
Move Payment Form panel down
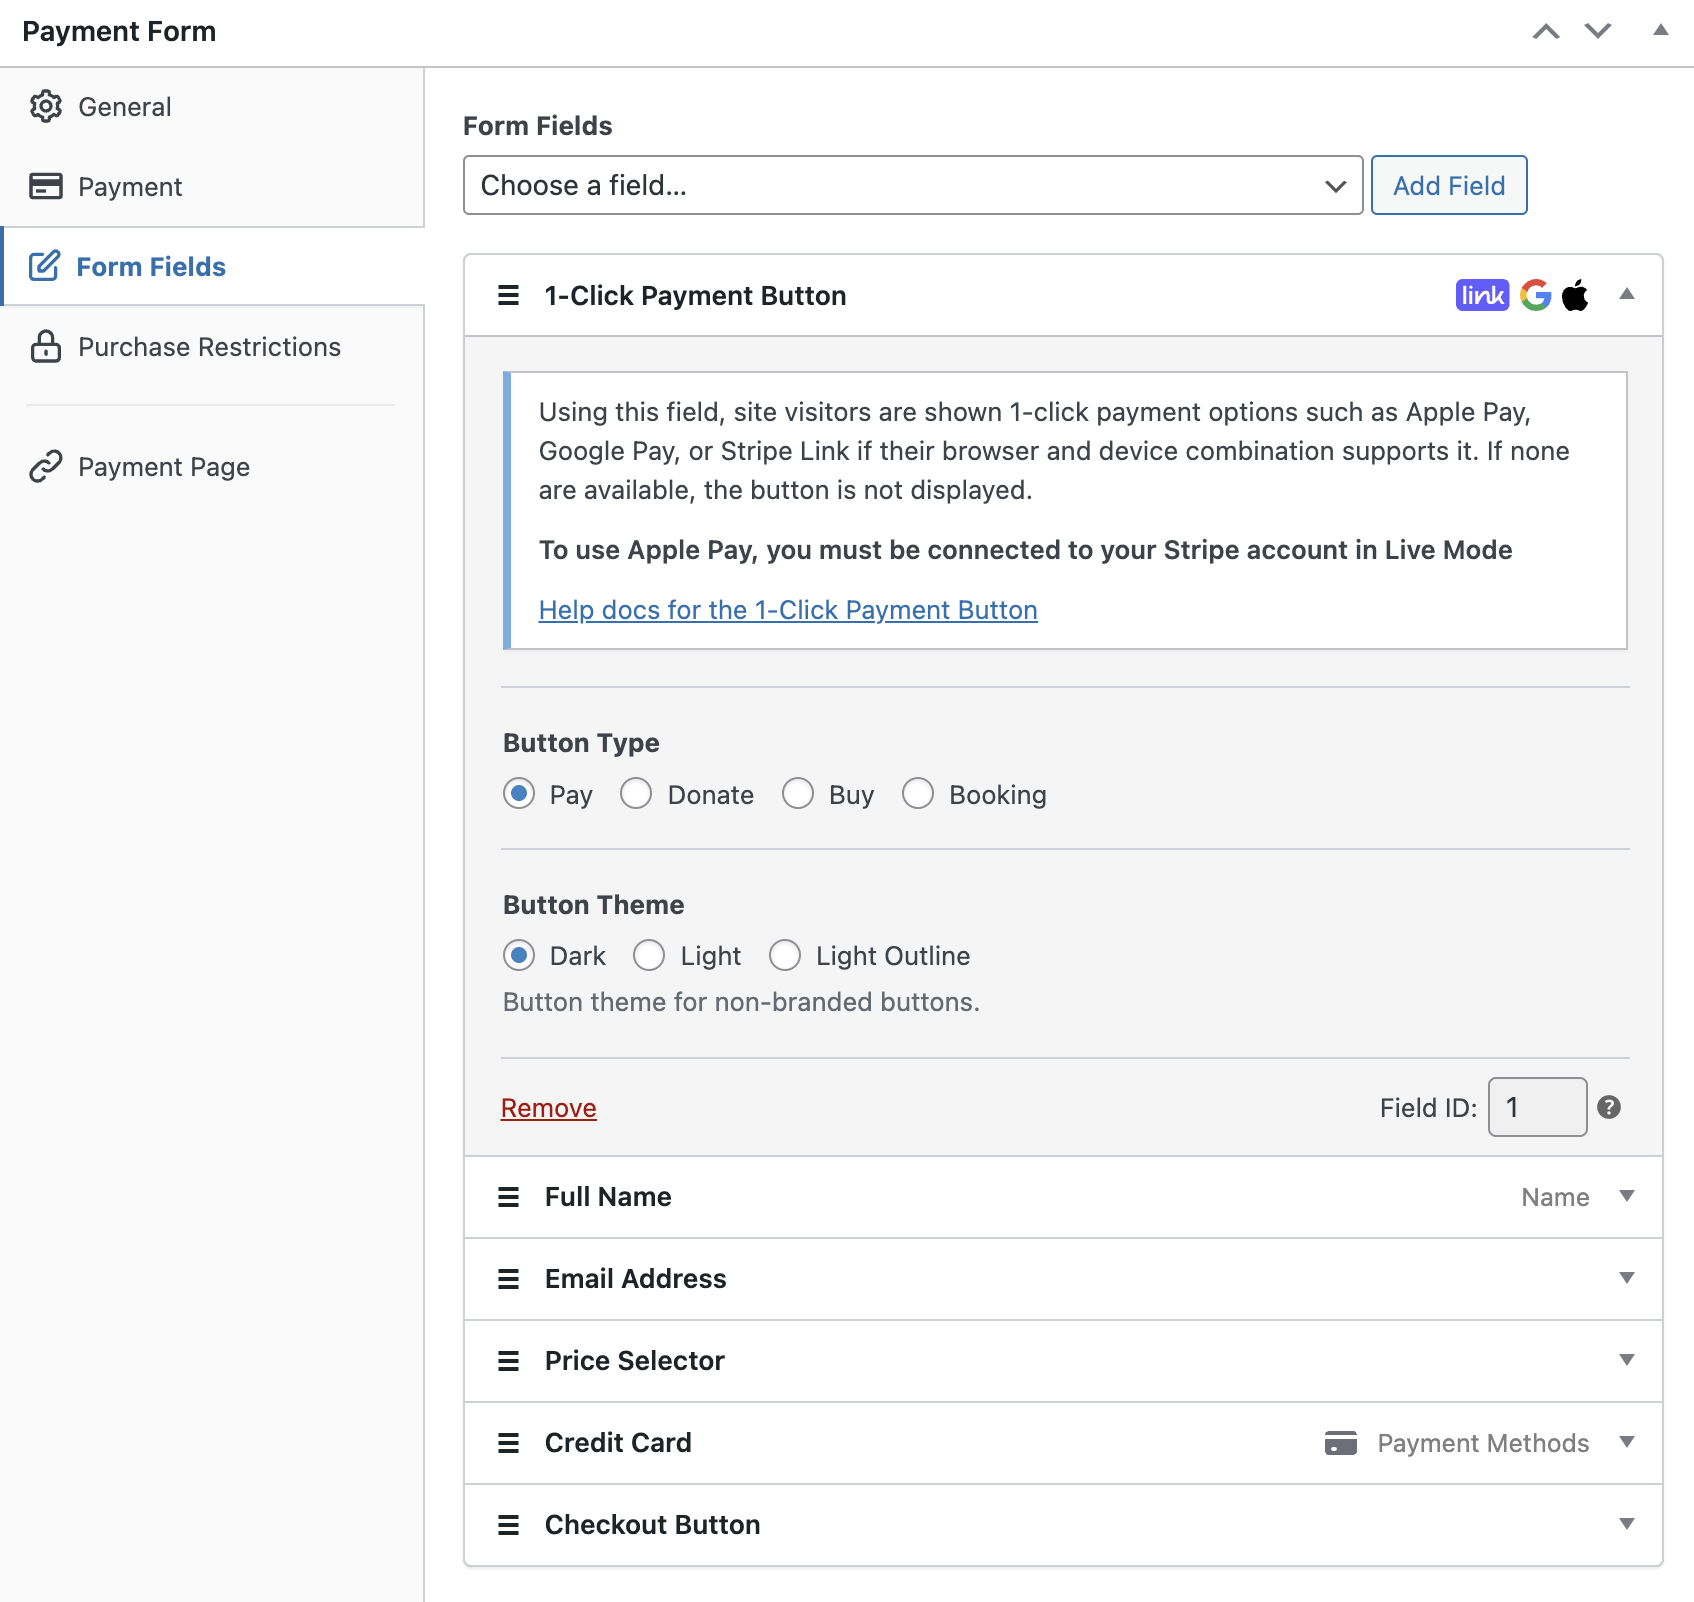click(x=1598, y=31)
